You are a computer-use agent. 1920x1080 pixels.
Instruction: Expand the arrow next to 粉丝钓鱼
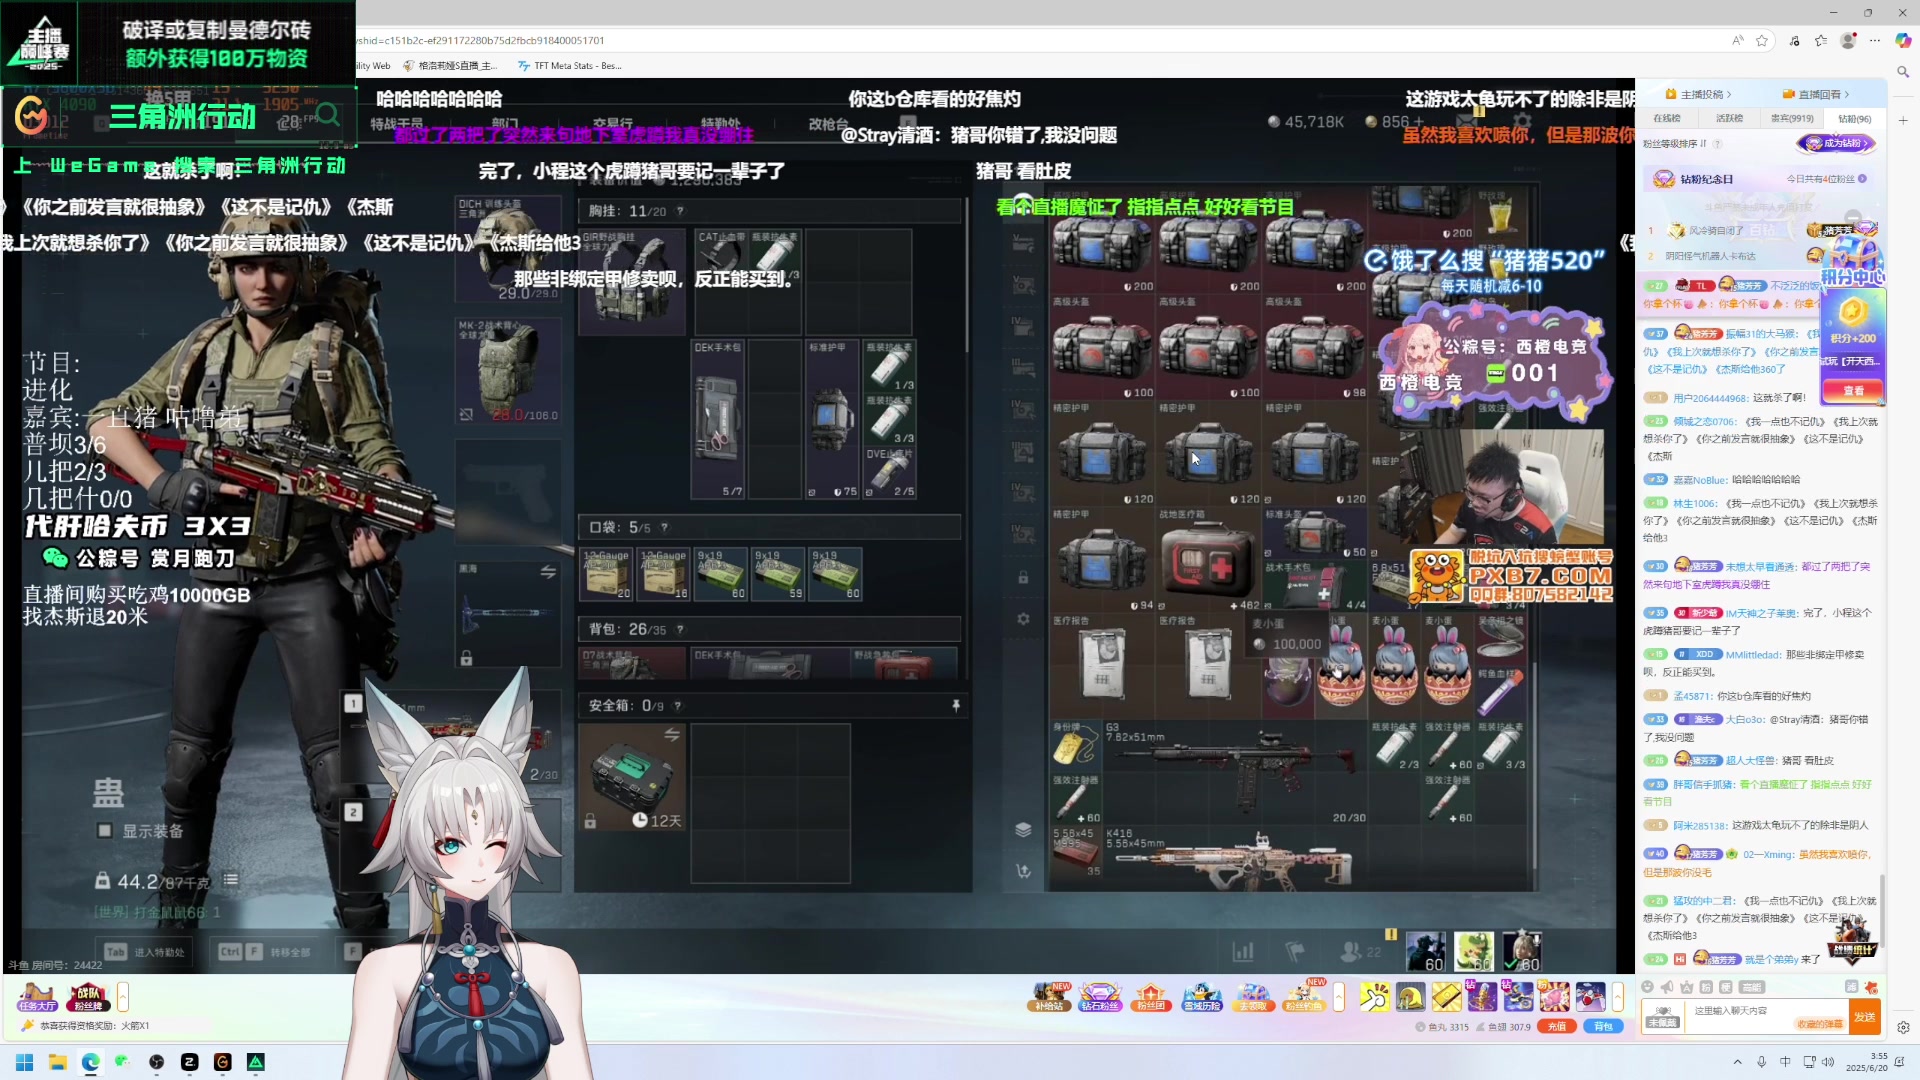tap(1339, 997)
